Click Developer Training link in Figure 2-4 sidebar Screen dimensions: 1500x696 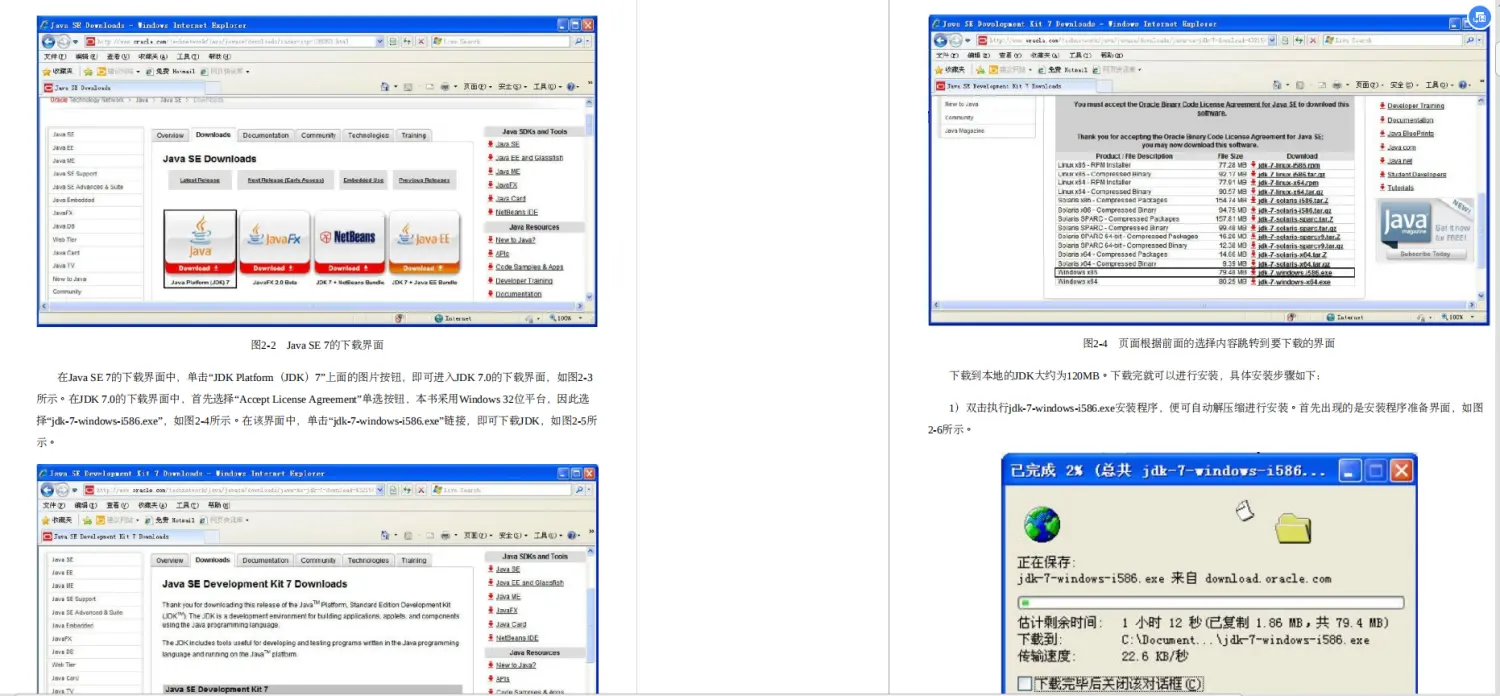coord(1415,105)
